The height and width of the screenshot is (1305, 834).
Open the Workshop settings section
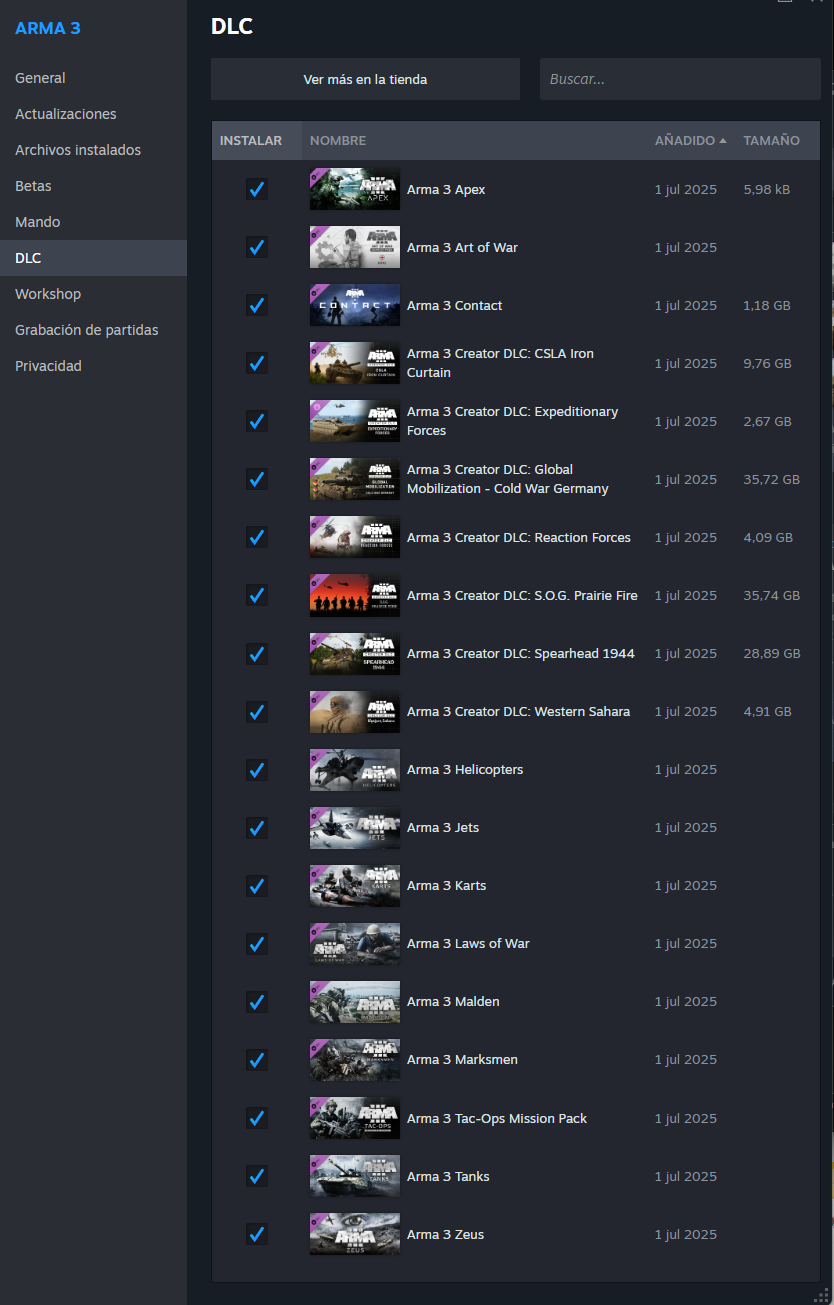[48, 294]
